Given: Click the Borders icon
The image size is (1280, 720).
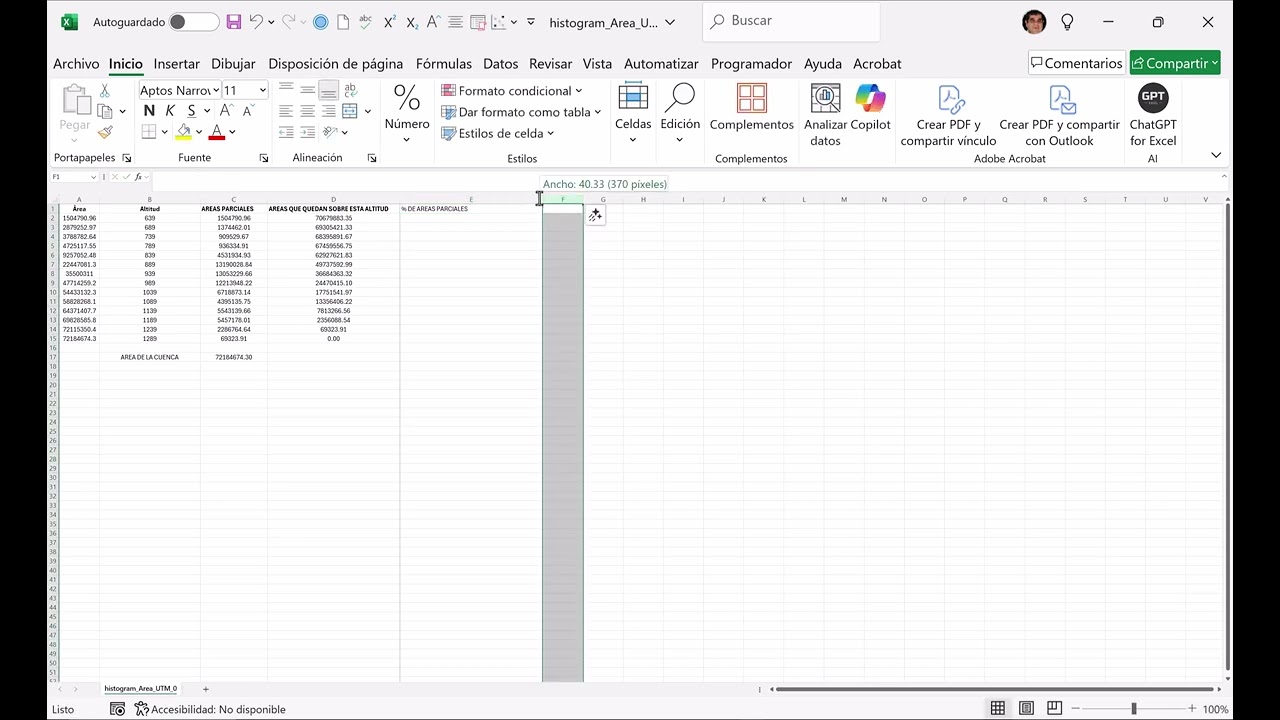Looking at the screenshot, I should 149,132.
